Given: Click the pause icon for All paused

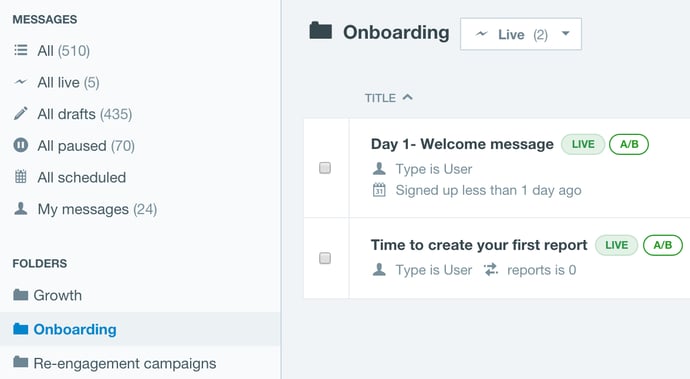Looking at the screenshot, I should coord(20,145).
